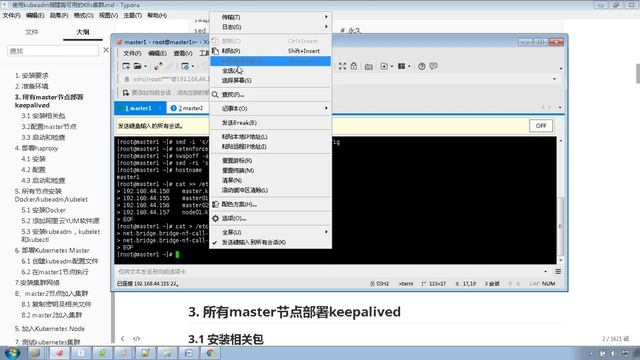640x360 pixels.
Task: Click the hamburger menu icon beside compose bar
Action: [558, 271]
